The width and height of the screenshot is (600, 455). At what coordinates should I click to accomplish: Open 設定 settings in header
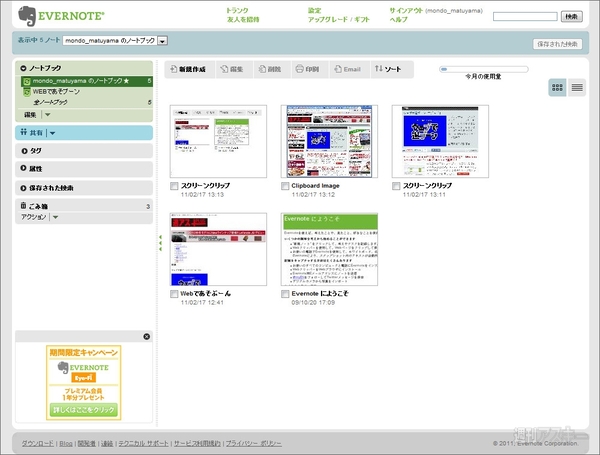(315, 11)
